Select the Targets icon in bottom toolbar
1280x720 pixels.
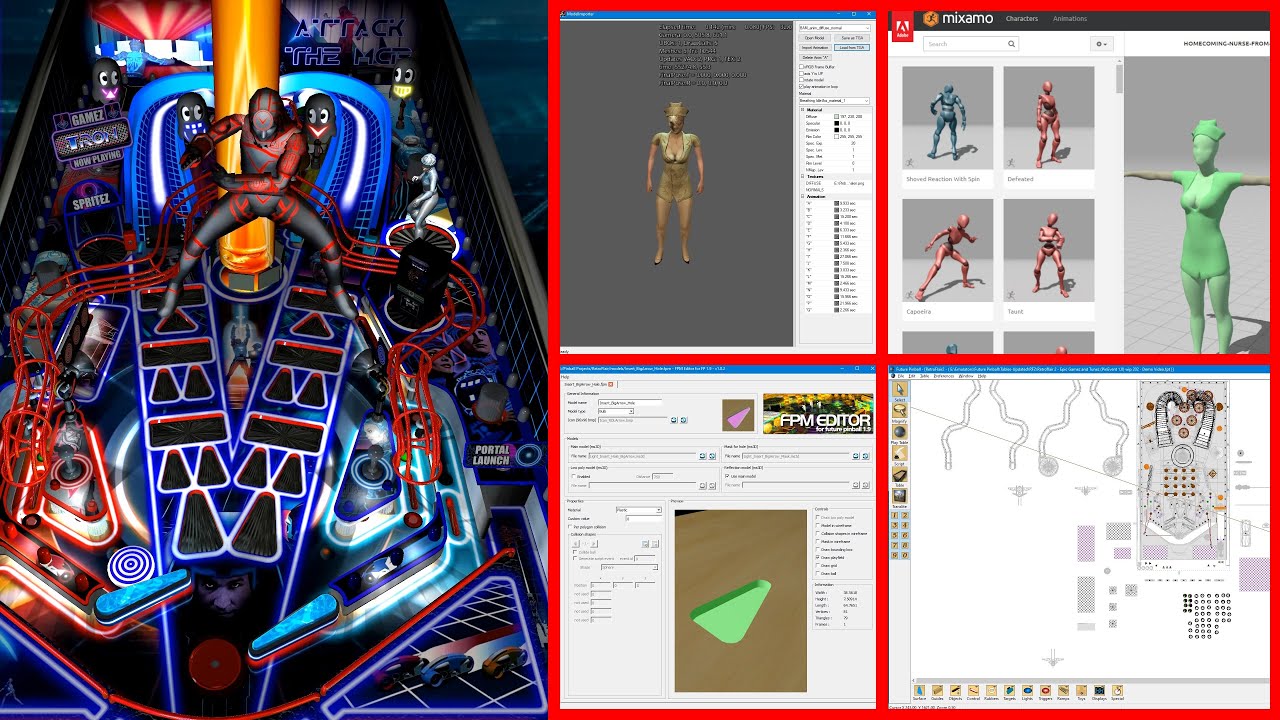coord(1009,690)
